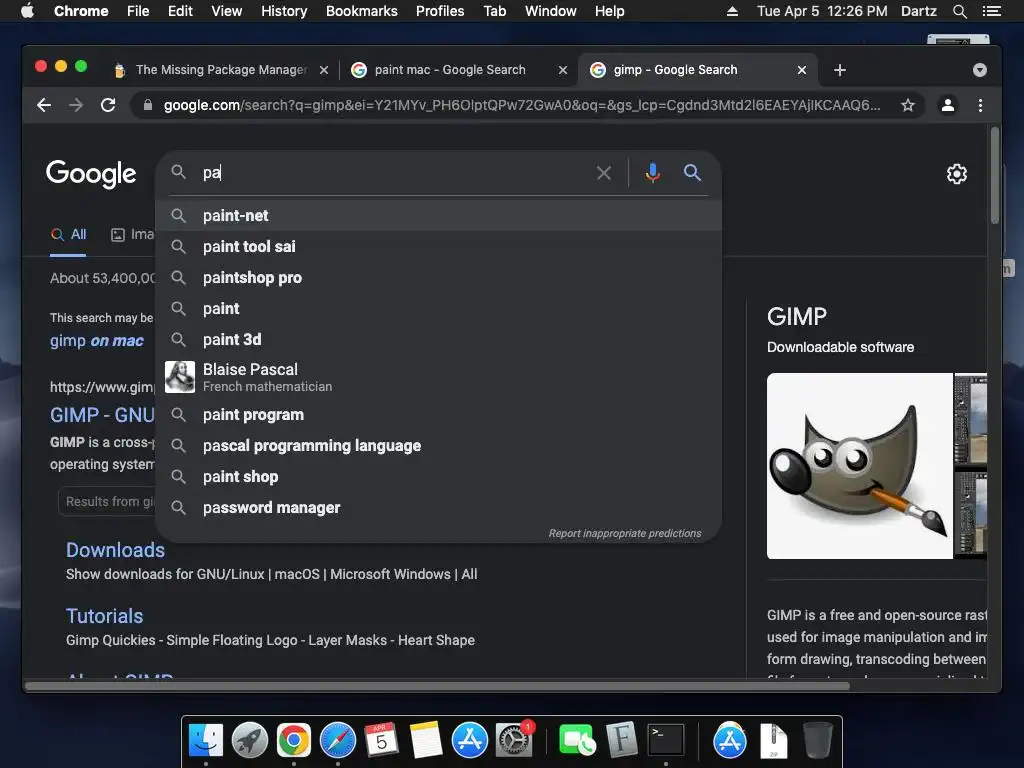Open the Bookmarks menu
The width and height of the screenshot is (1024, 768).
(x=362, y=11)
